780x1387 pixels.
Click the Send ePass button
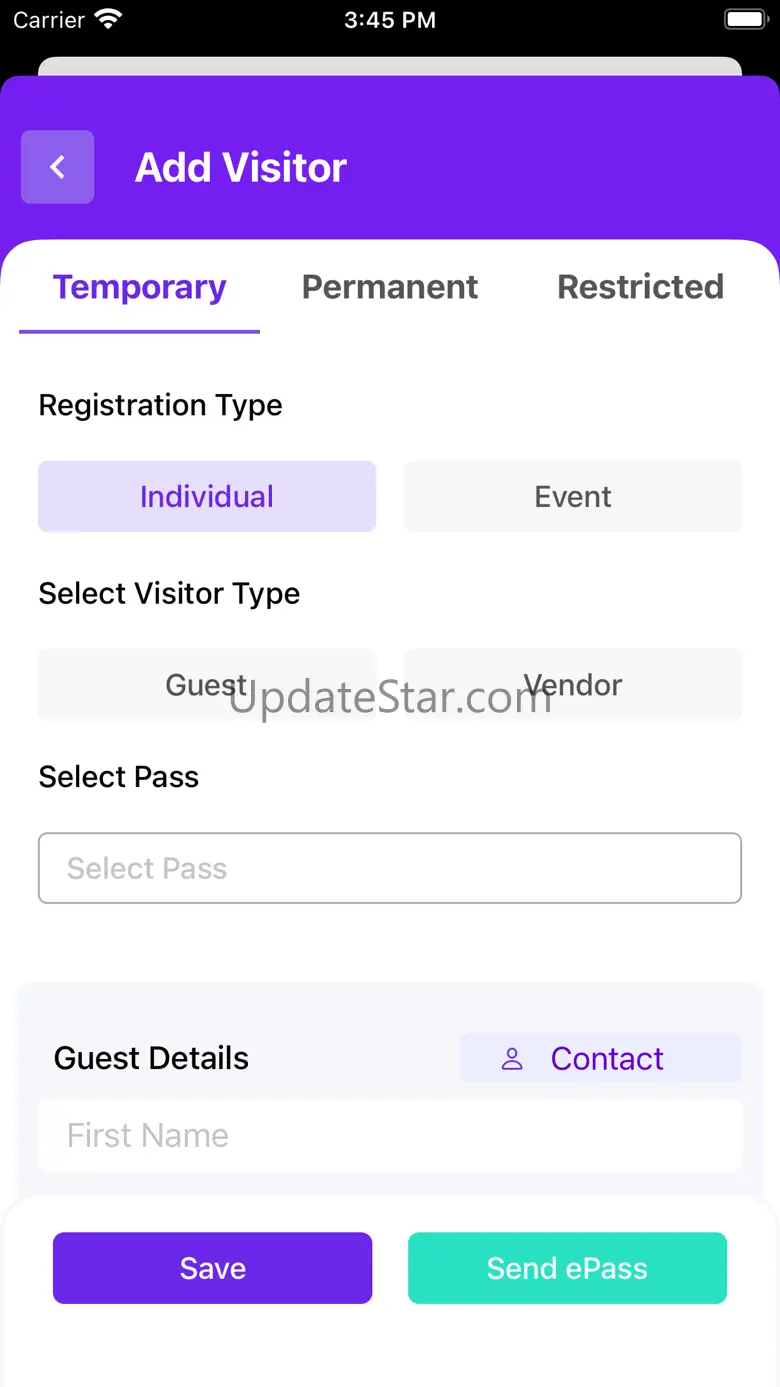click(567, 1268)
